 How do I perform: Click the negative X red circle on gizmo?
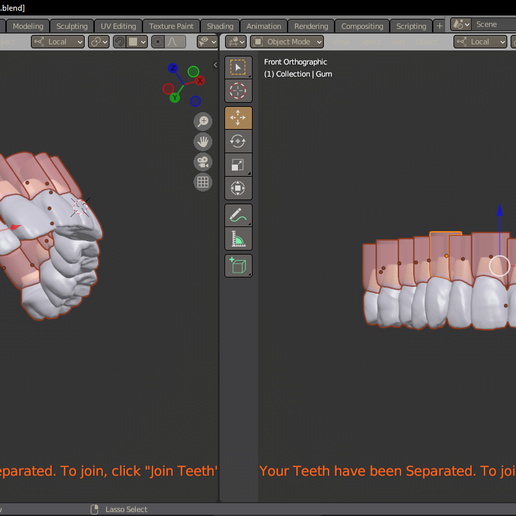[x=168, y=89]
